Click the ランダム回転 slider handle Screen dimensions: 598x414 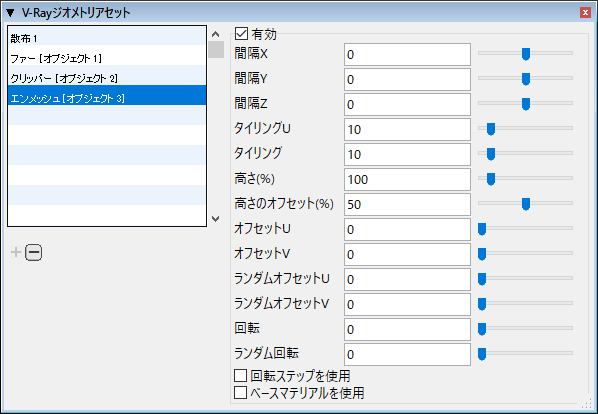(482, 354)
